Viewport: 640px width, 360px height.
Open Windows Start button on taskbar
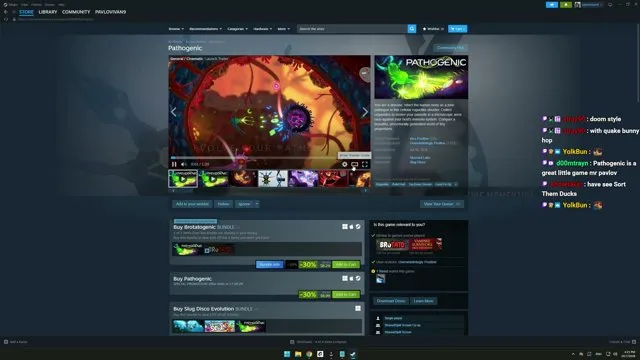pos(287,354)
